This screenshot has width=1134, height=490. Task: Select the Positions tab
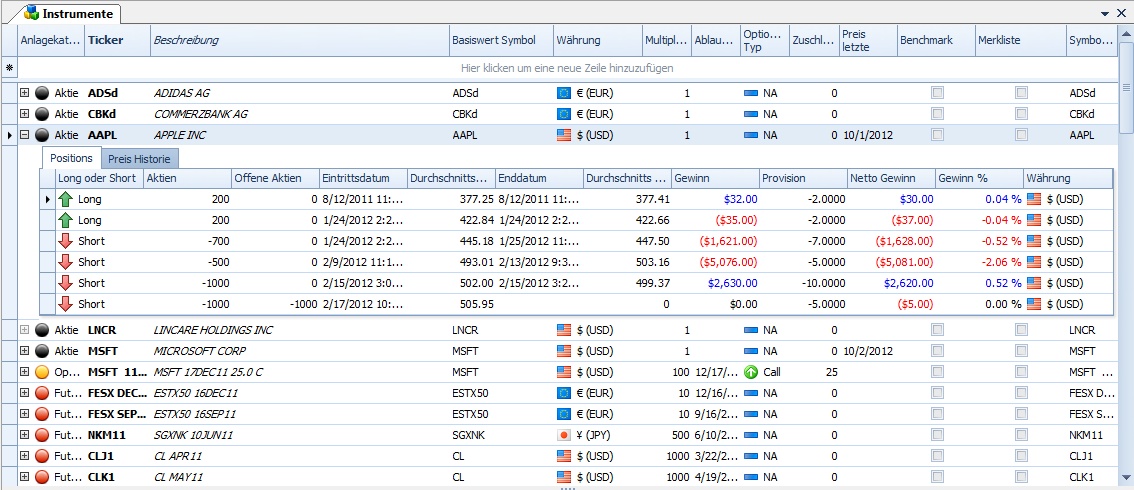tap(72, 158)
